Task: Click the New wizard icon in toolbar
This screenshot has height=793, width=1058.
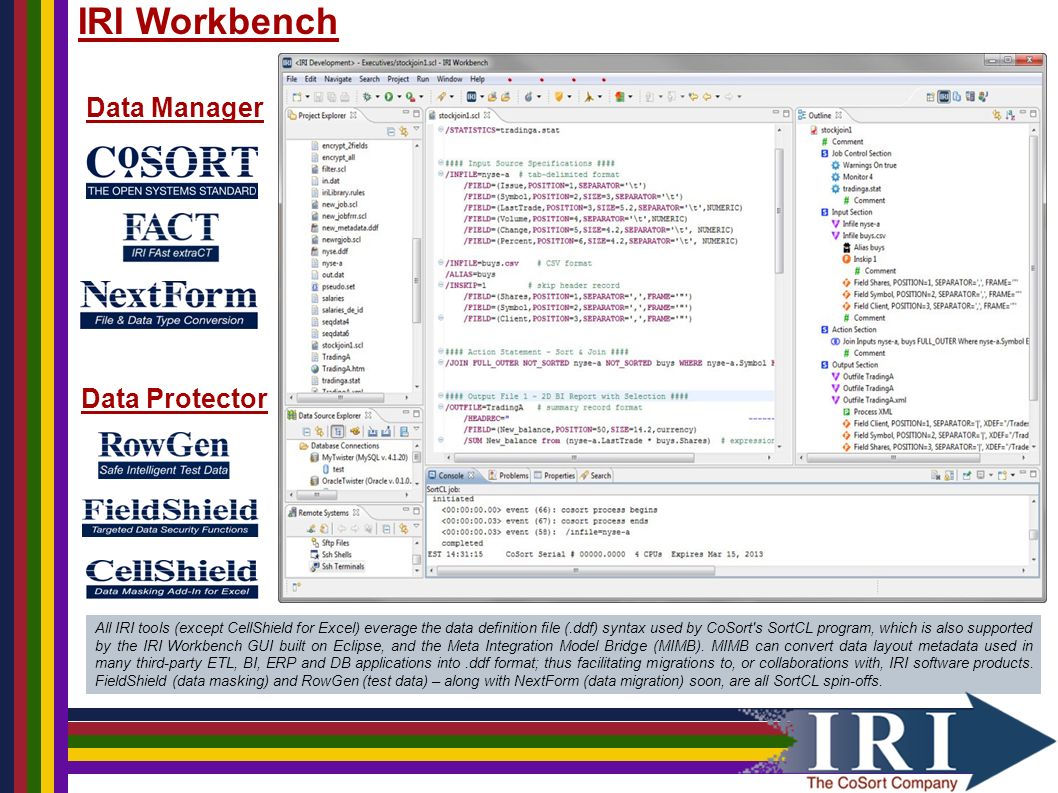Action: [x=297, y=97]
